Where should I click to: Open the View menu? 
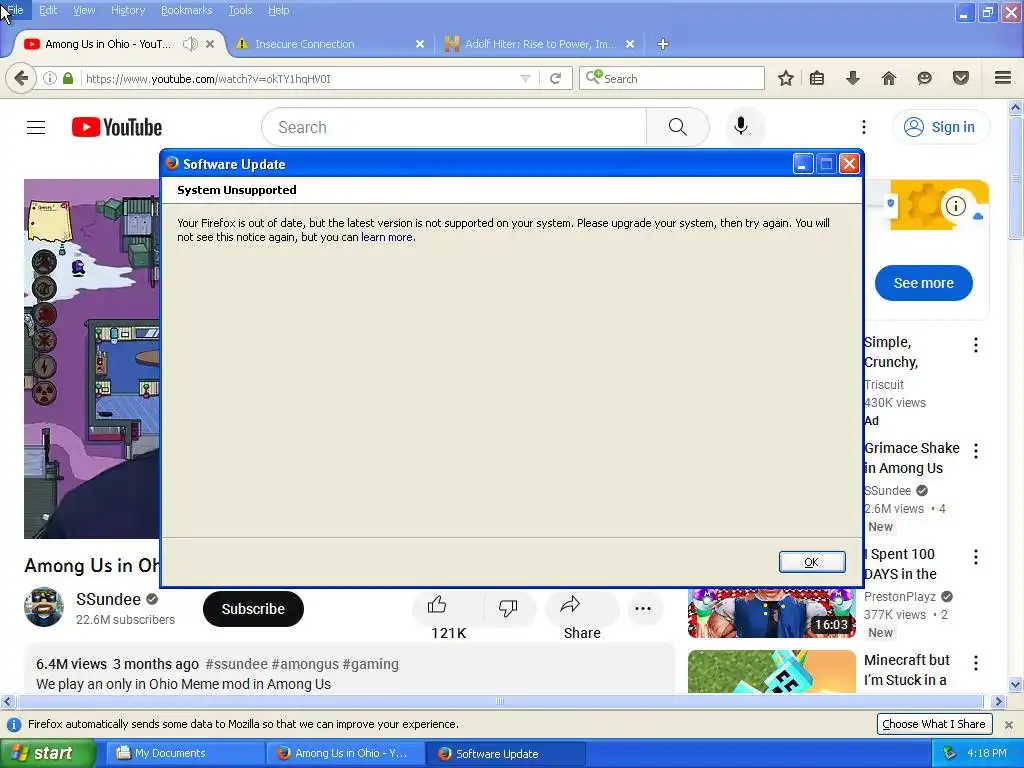(84, 10)
